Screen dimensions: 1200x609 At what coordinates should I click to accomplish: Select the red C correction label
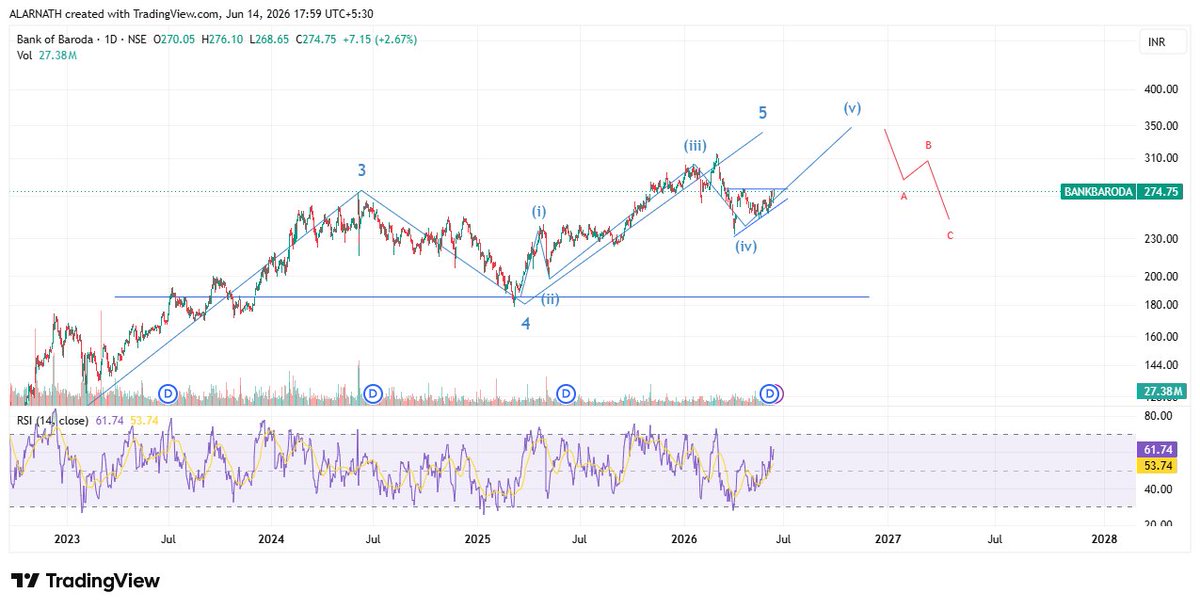point(949,235)
